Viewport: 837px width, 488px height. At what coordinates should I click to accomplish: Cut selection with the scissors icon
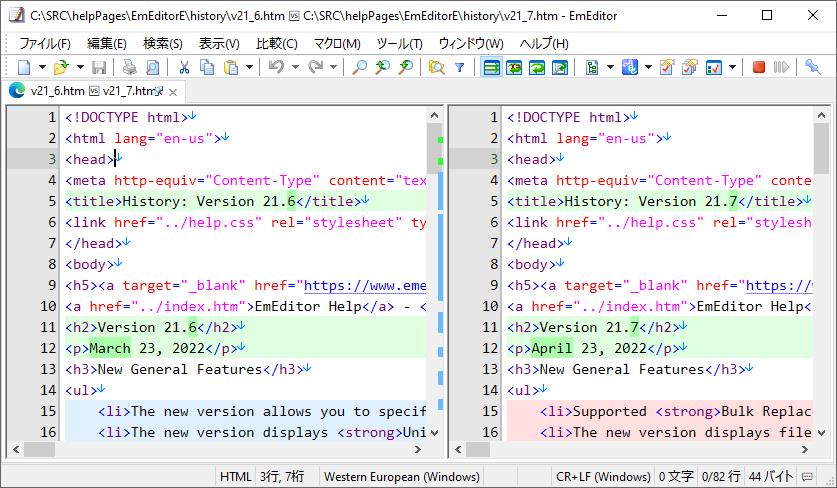184,67
